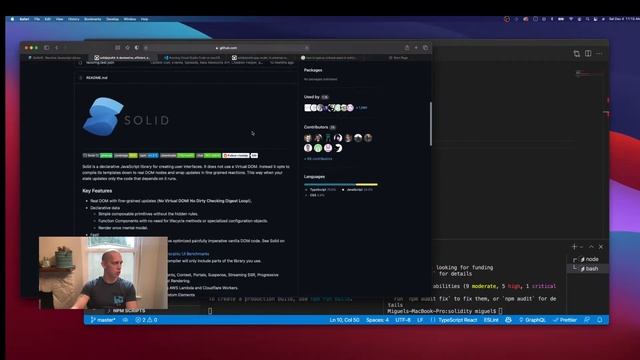Click the last contributor avatar in second row
The width and height of the screenshot is (640, 360).
pos(338,148)
